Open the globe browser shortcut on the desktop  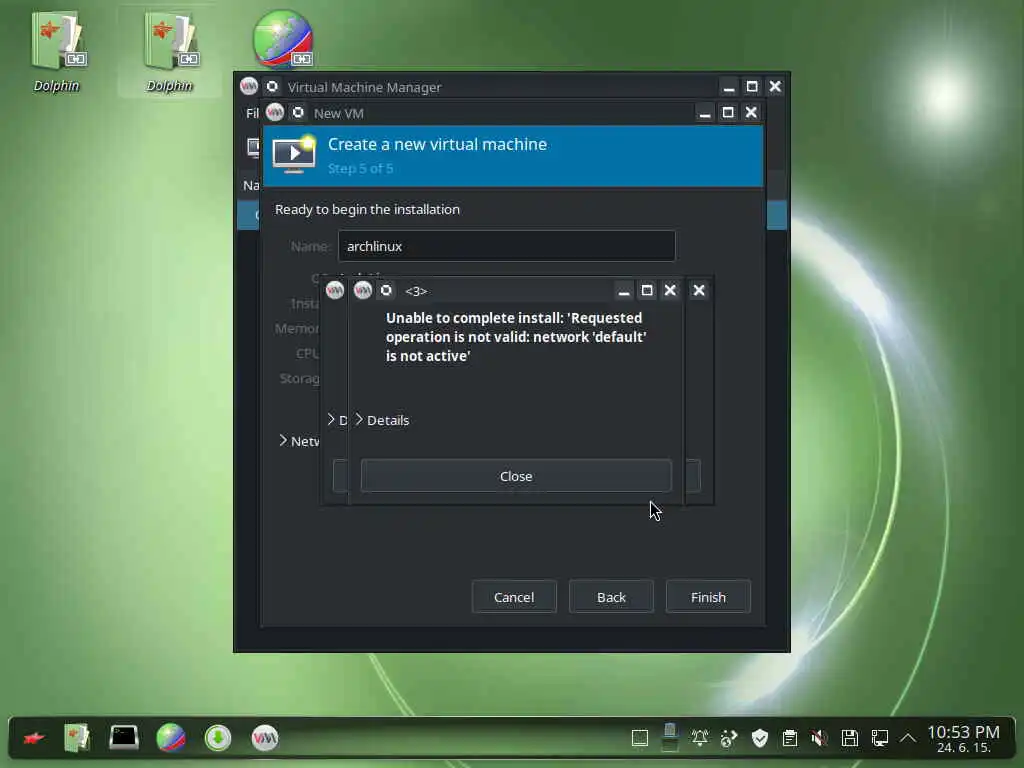[x=283, y=39]
